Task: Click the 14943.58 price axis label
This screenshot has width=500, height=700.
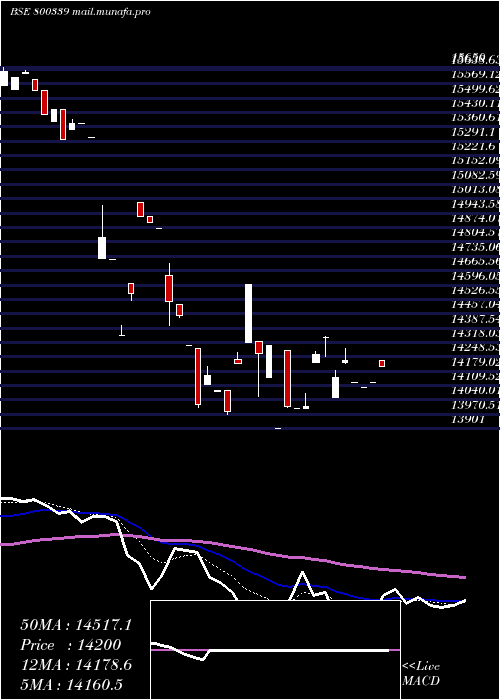Action: coord(475,203)
